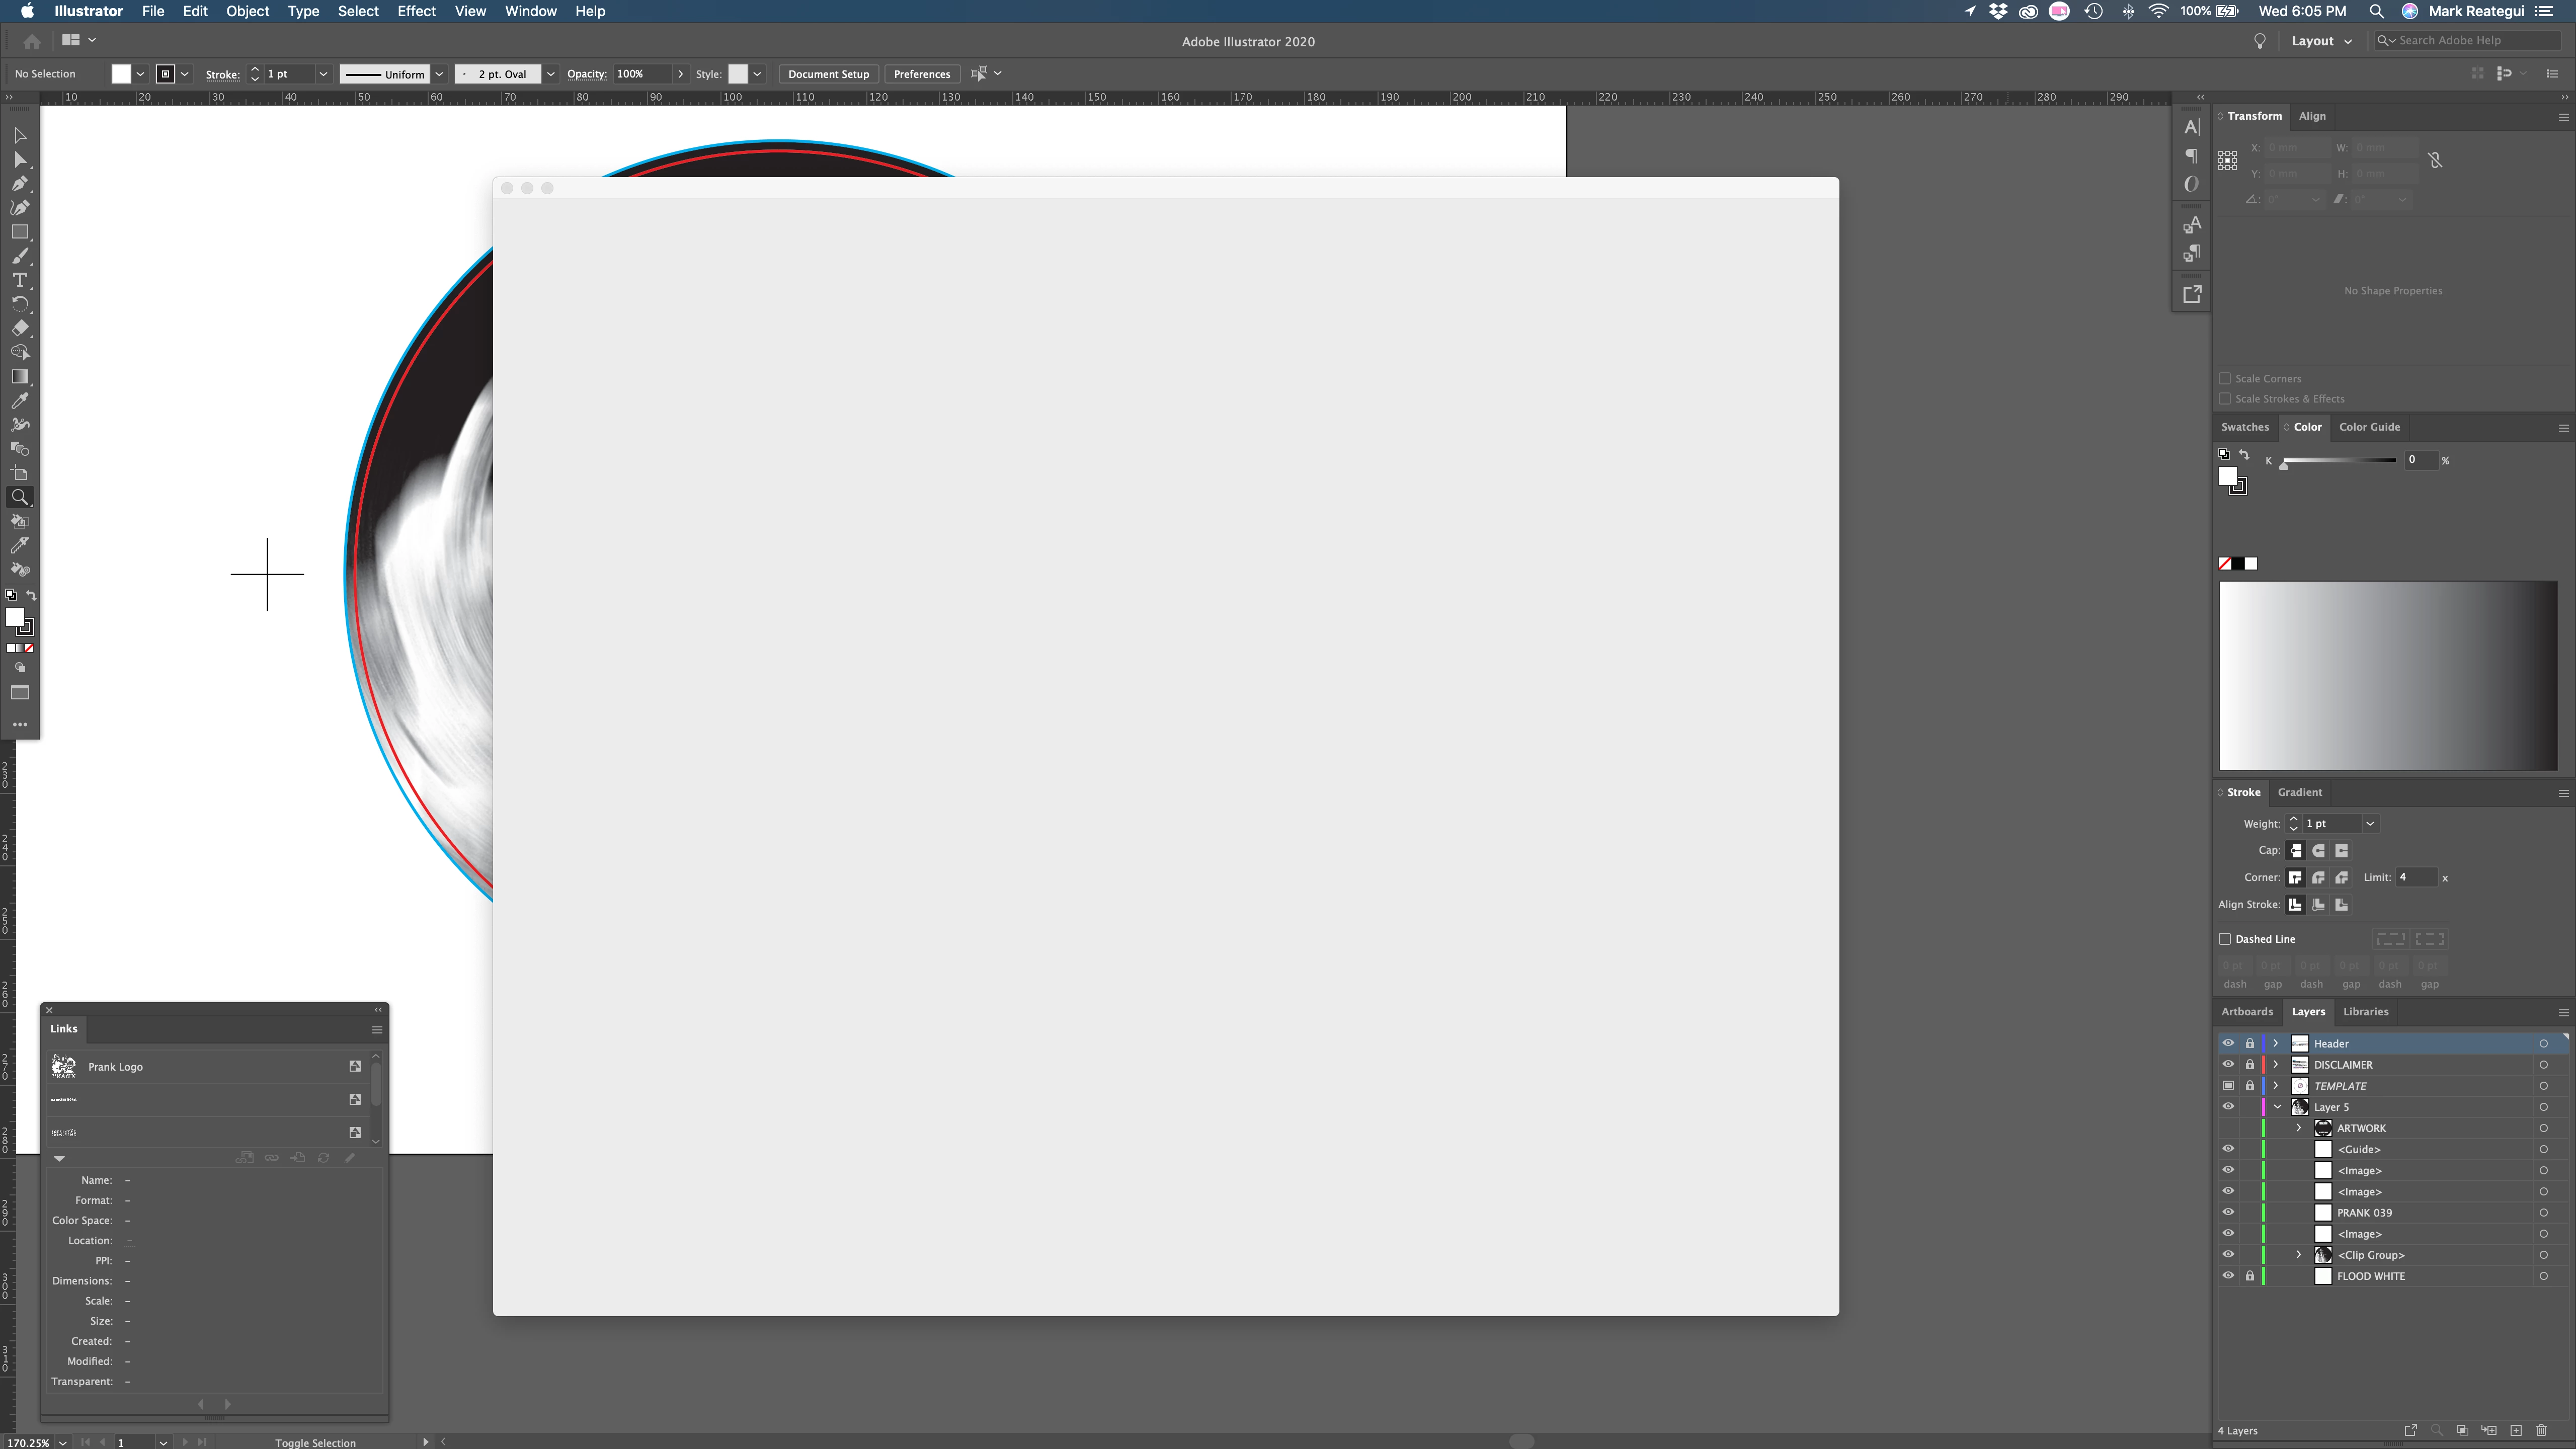The image size is (2576, 1449).
Task: Select the Eyedropper tool
Action: click(x=19, y=401)
